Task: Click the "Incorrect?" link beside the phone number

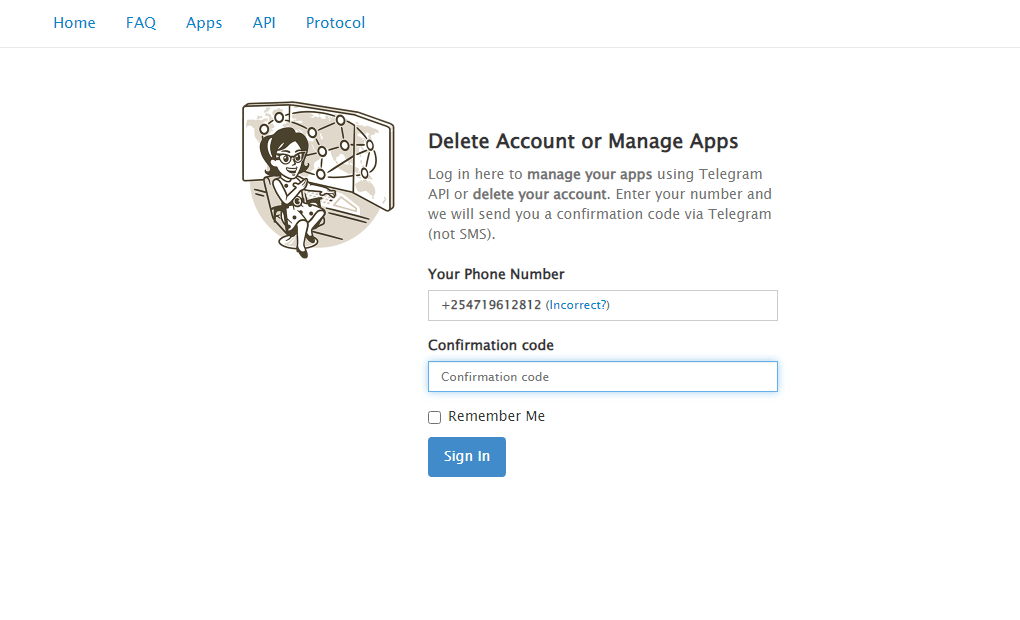Action: coord(579,305)
